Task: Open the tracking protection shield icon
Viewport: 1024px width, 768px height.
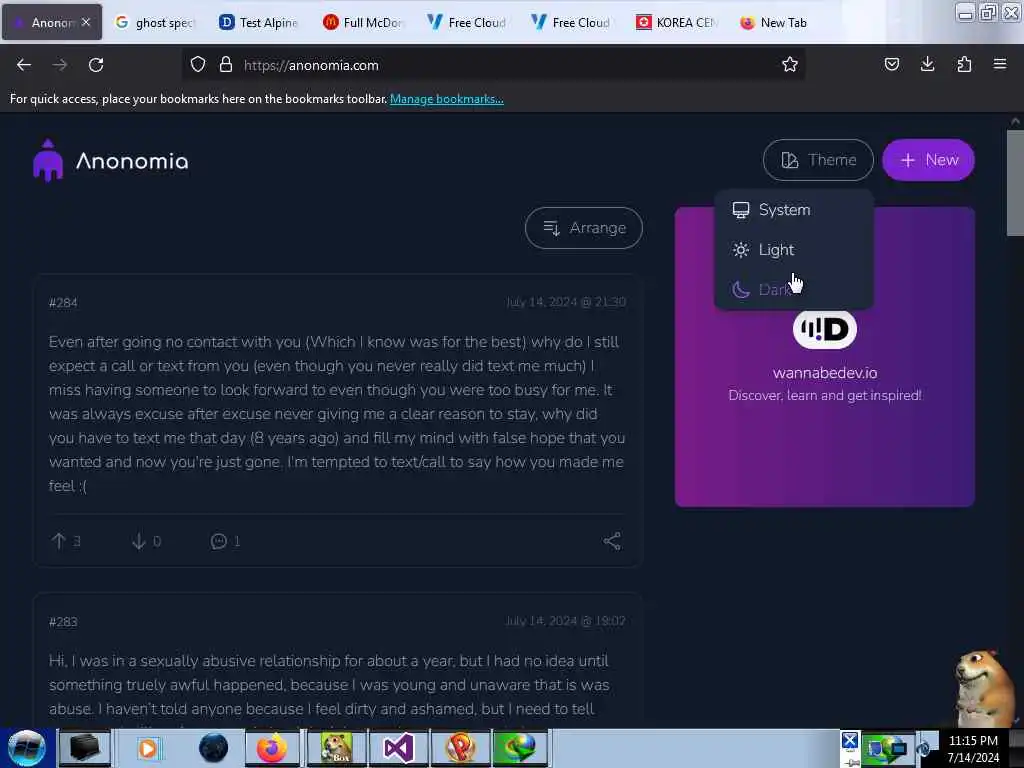Action: (198, 65)
